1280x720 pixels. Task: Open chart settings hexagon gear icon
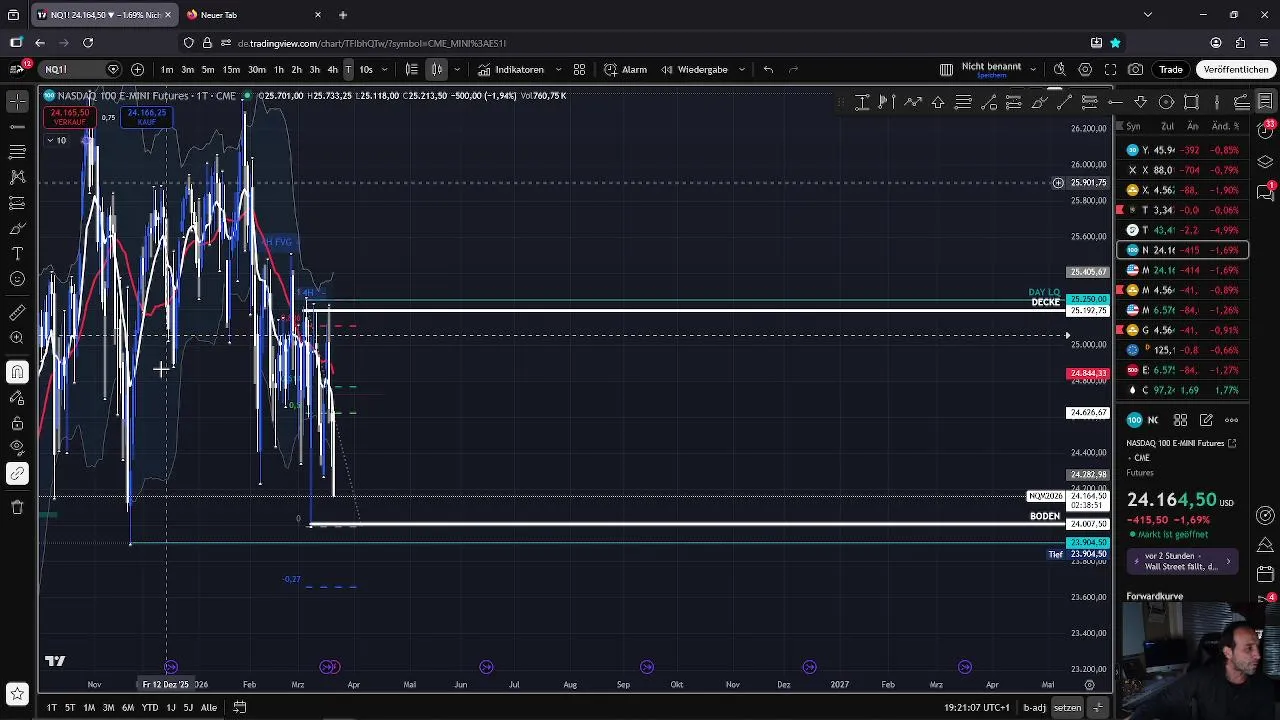tap(1085, 69)
